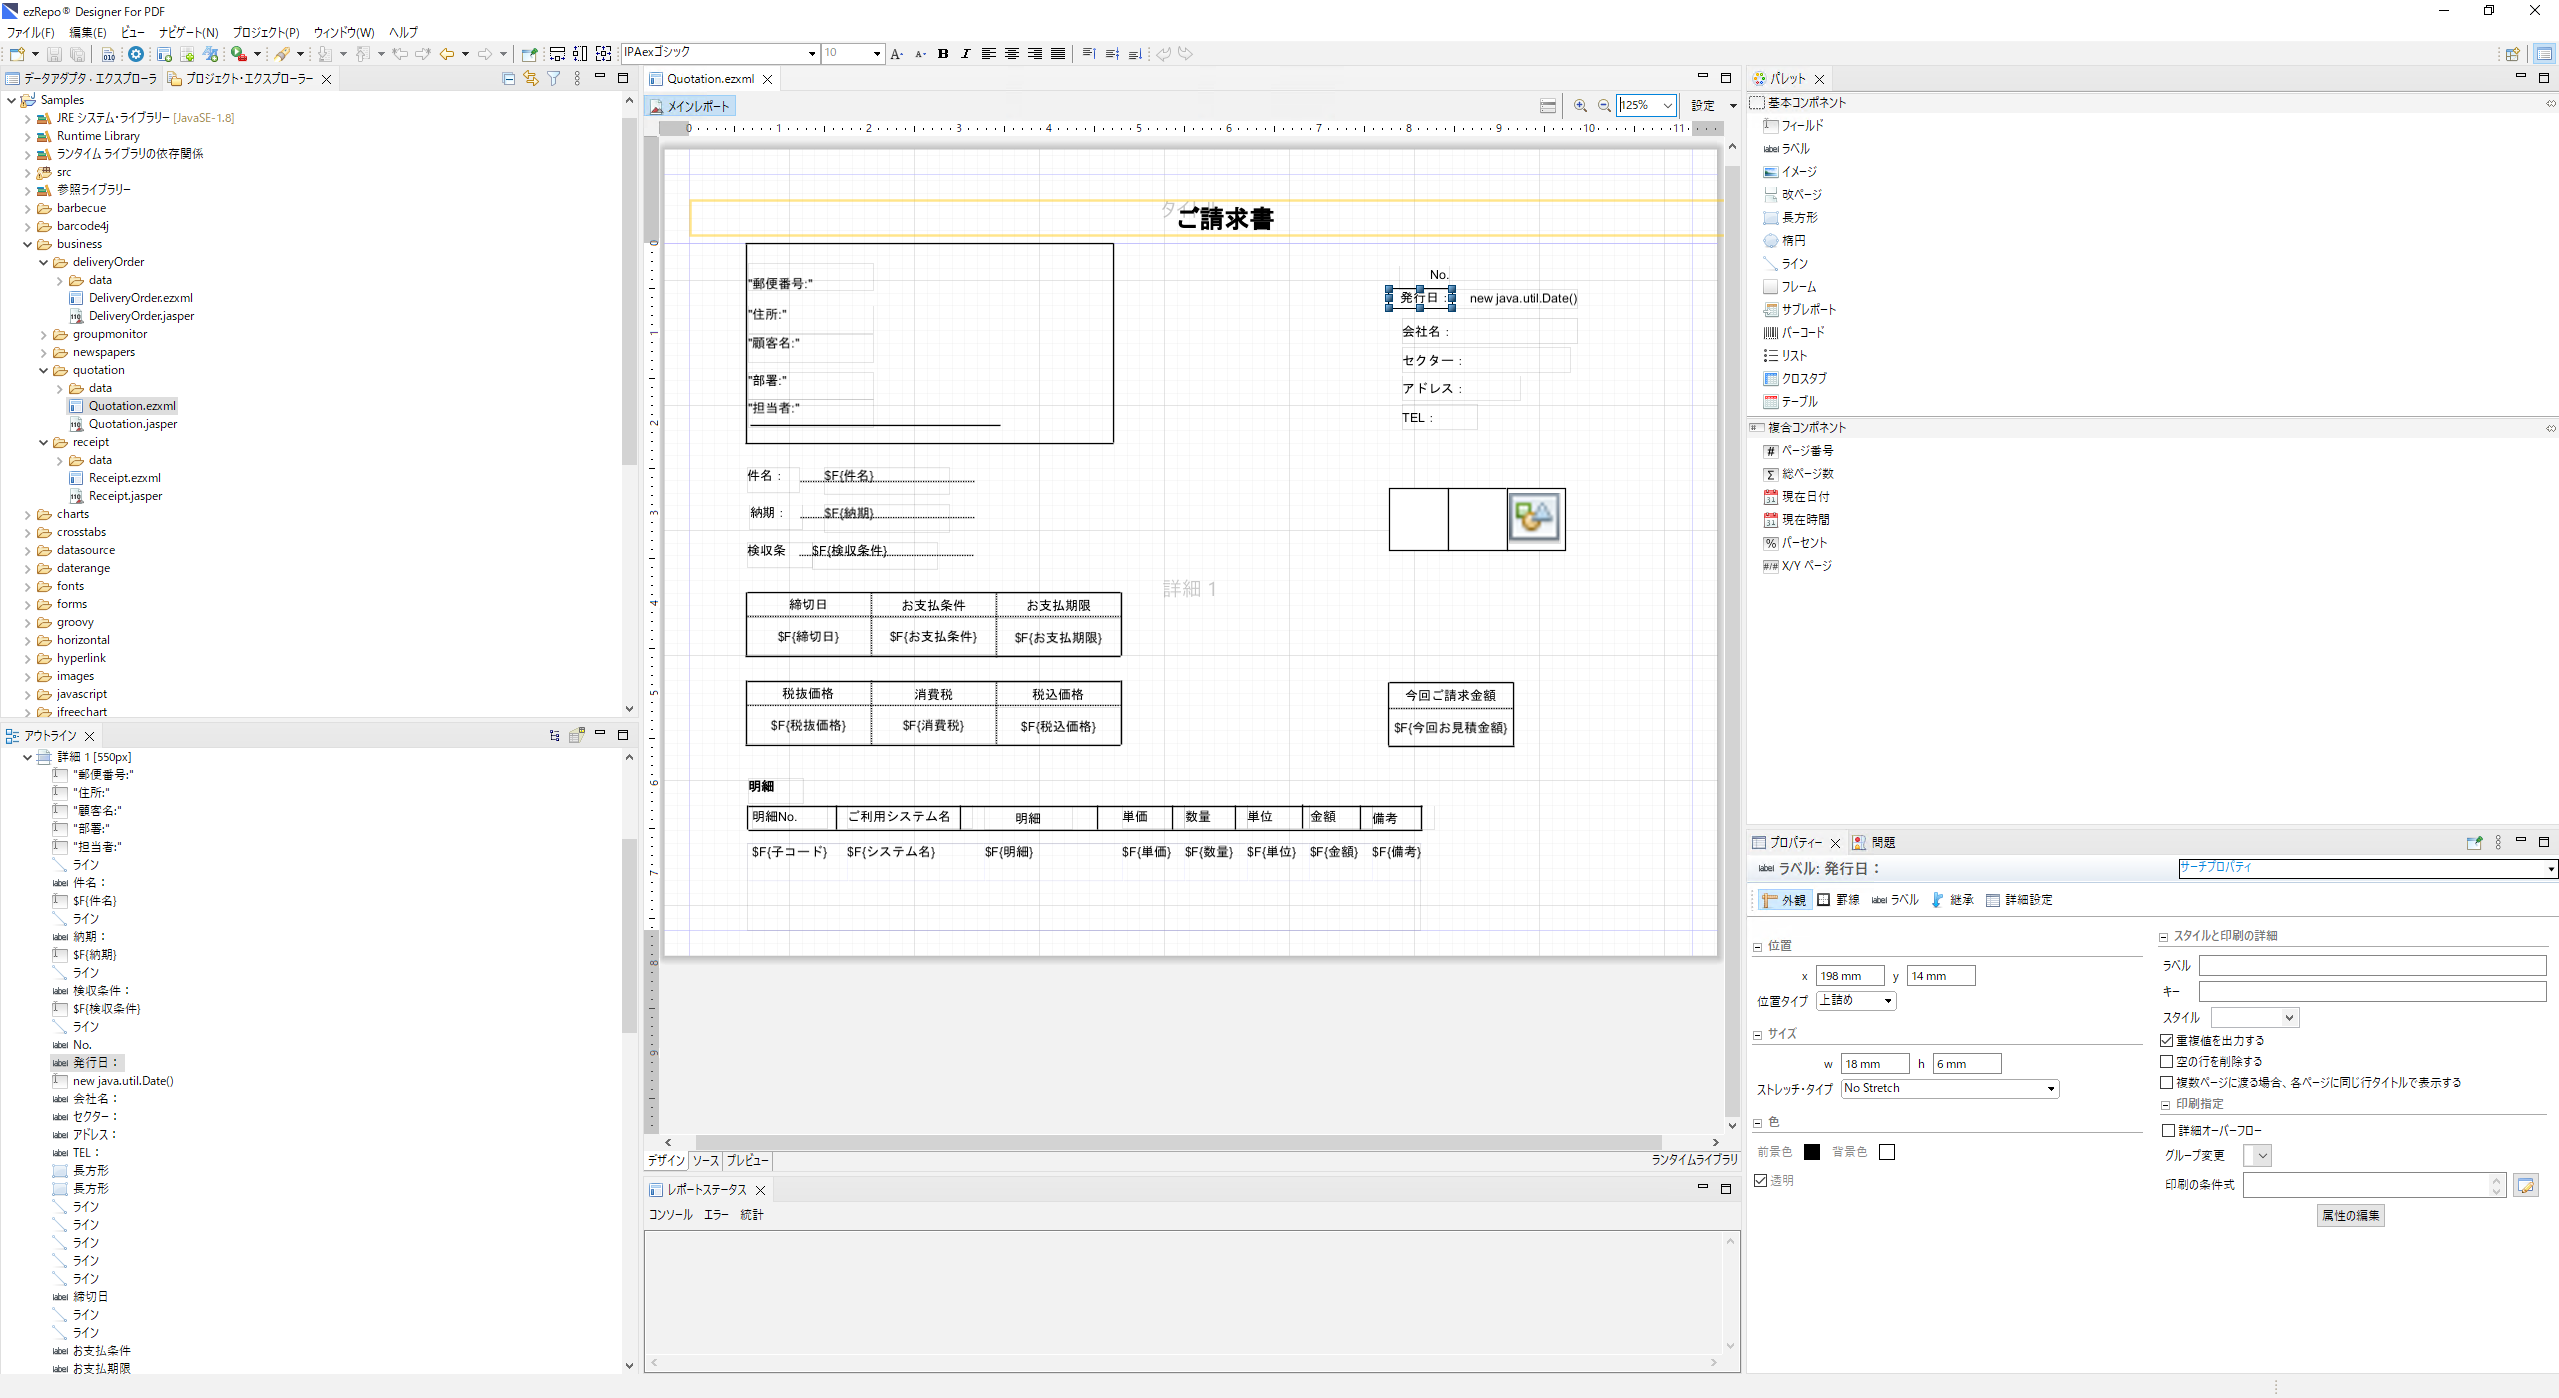
Task: Select the ページ番号 compound component
Action: pos(1807,450)
